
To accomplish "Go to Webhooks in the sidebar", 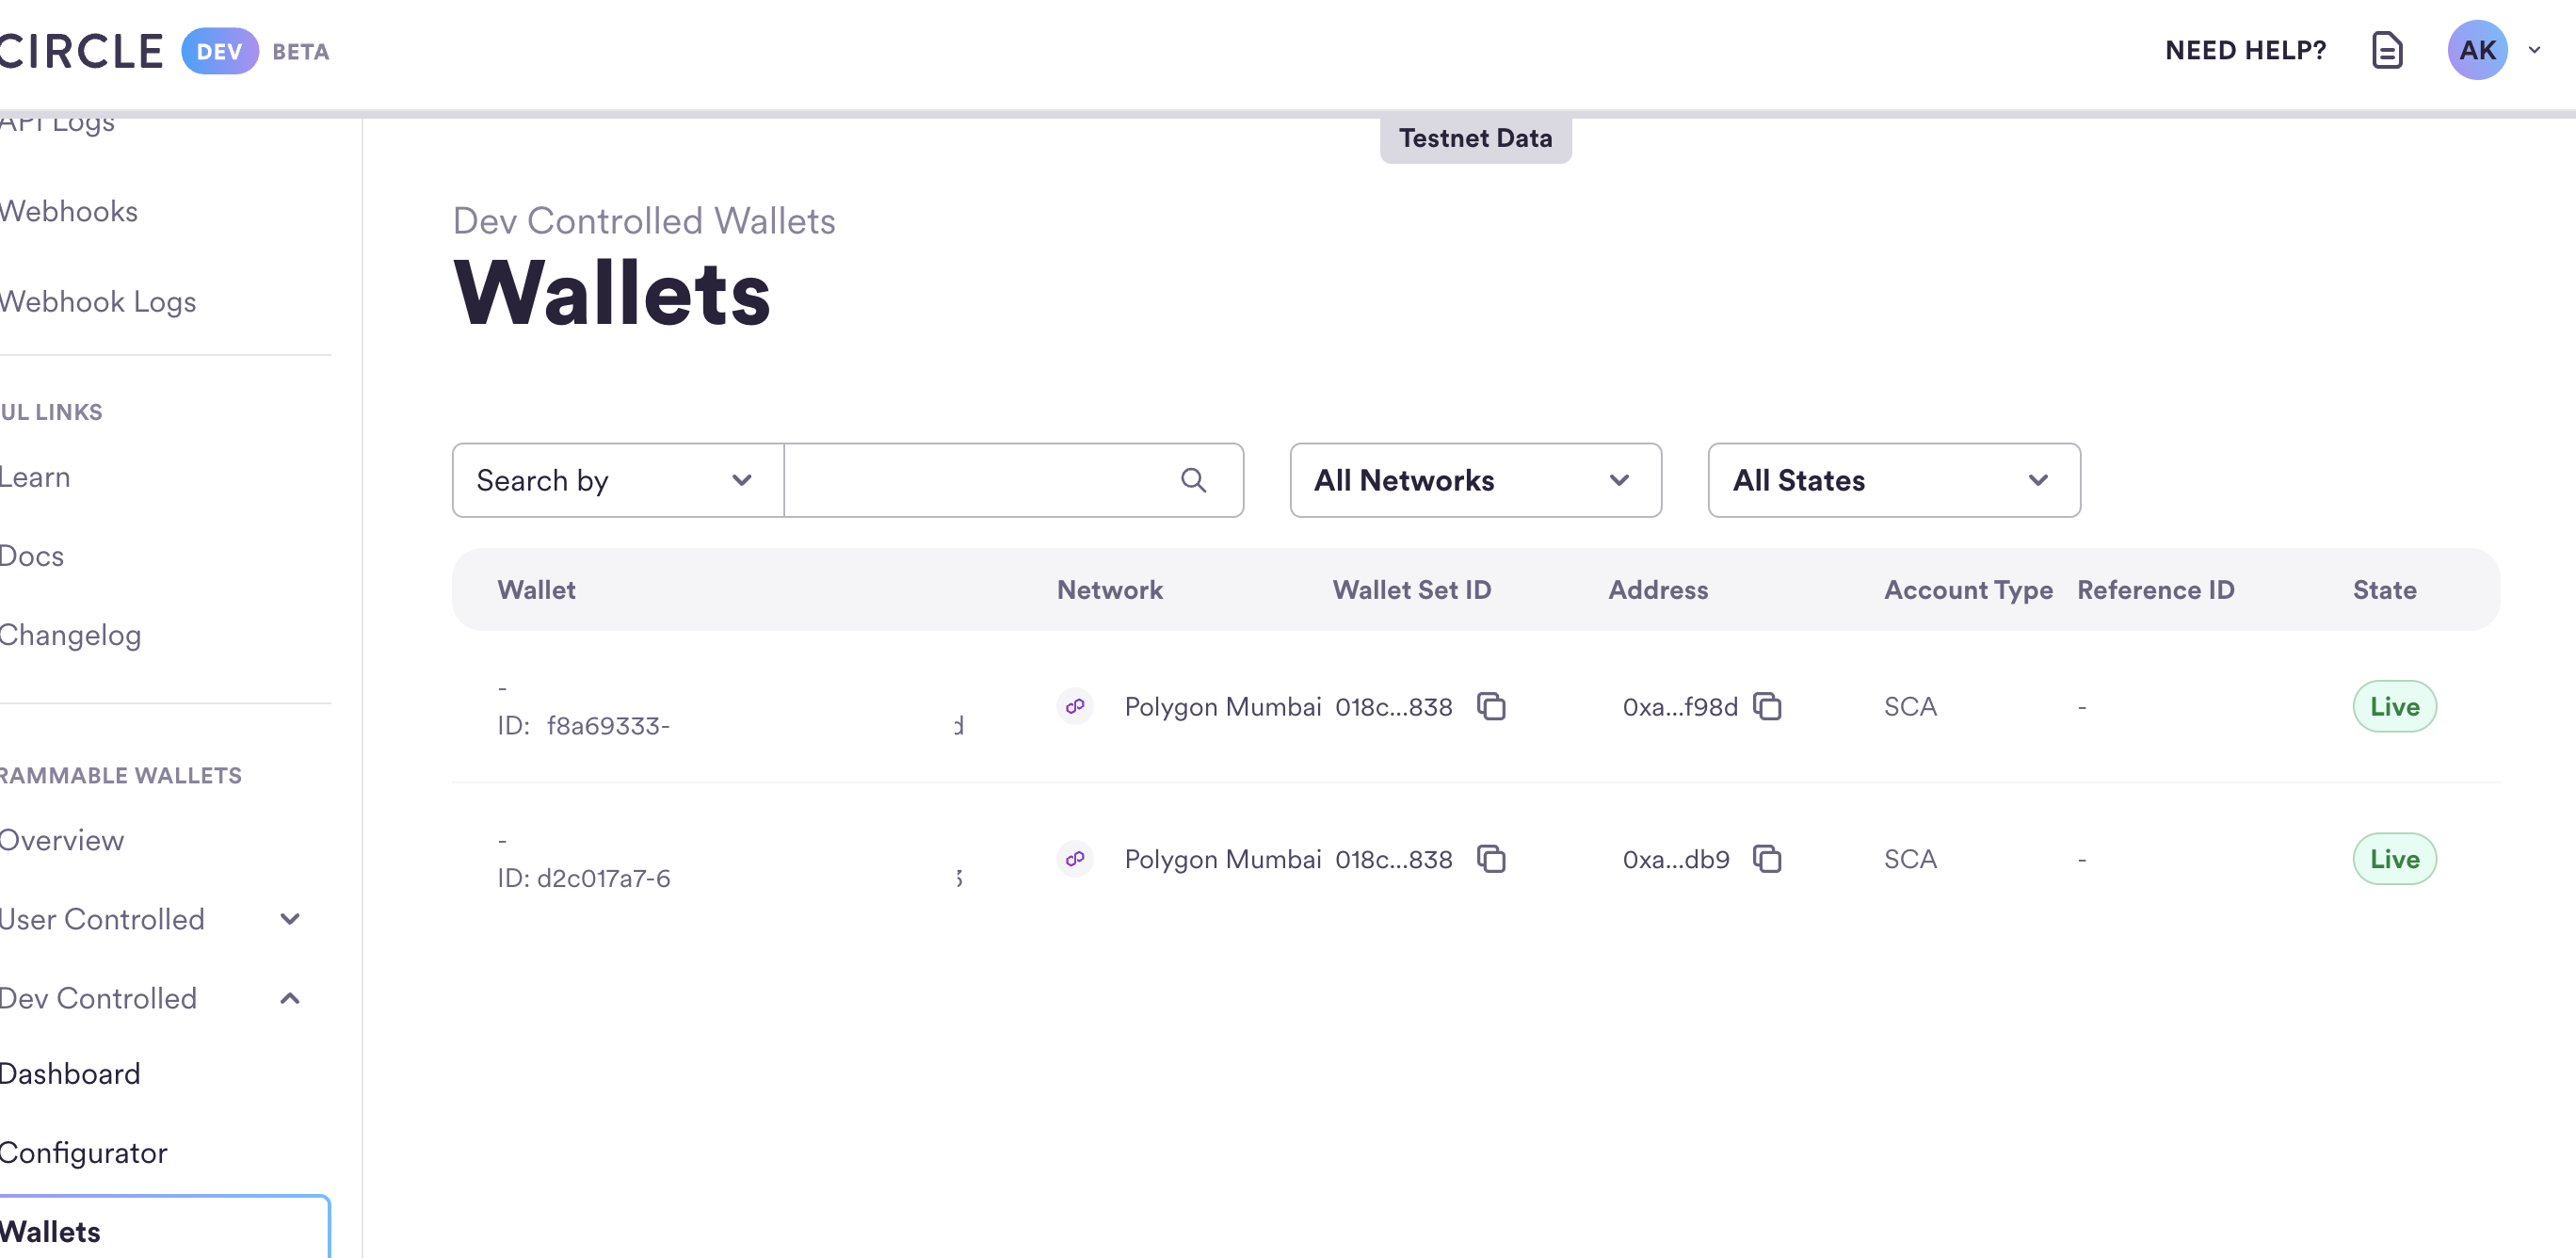I will pyautogui.click(x=69, y=212).
